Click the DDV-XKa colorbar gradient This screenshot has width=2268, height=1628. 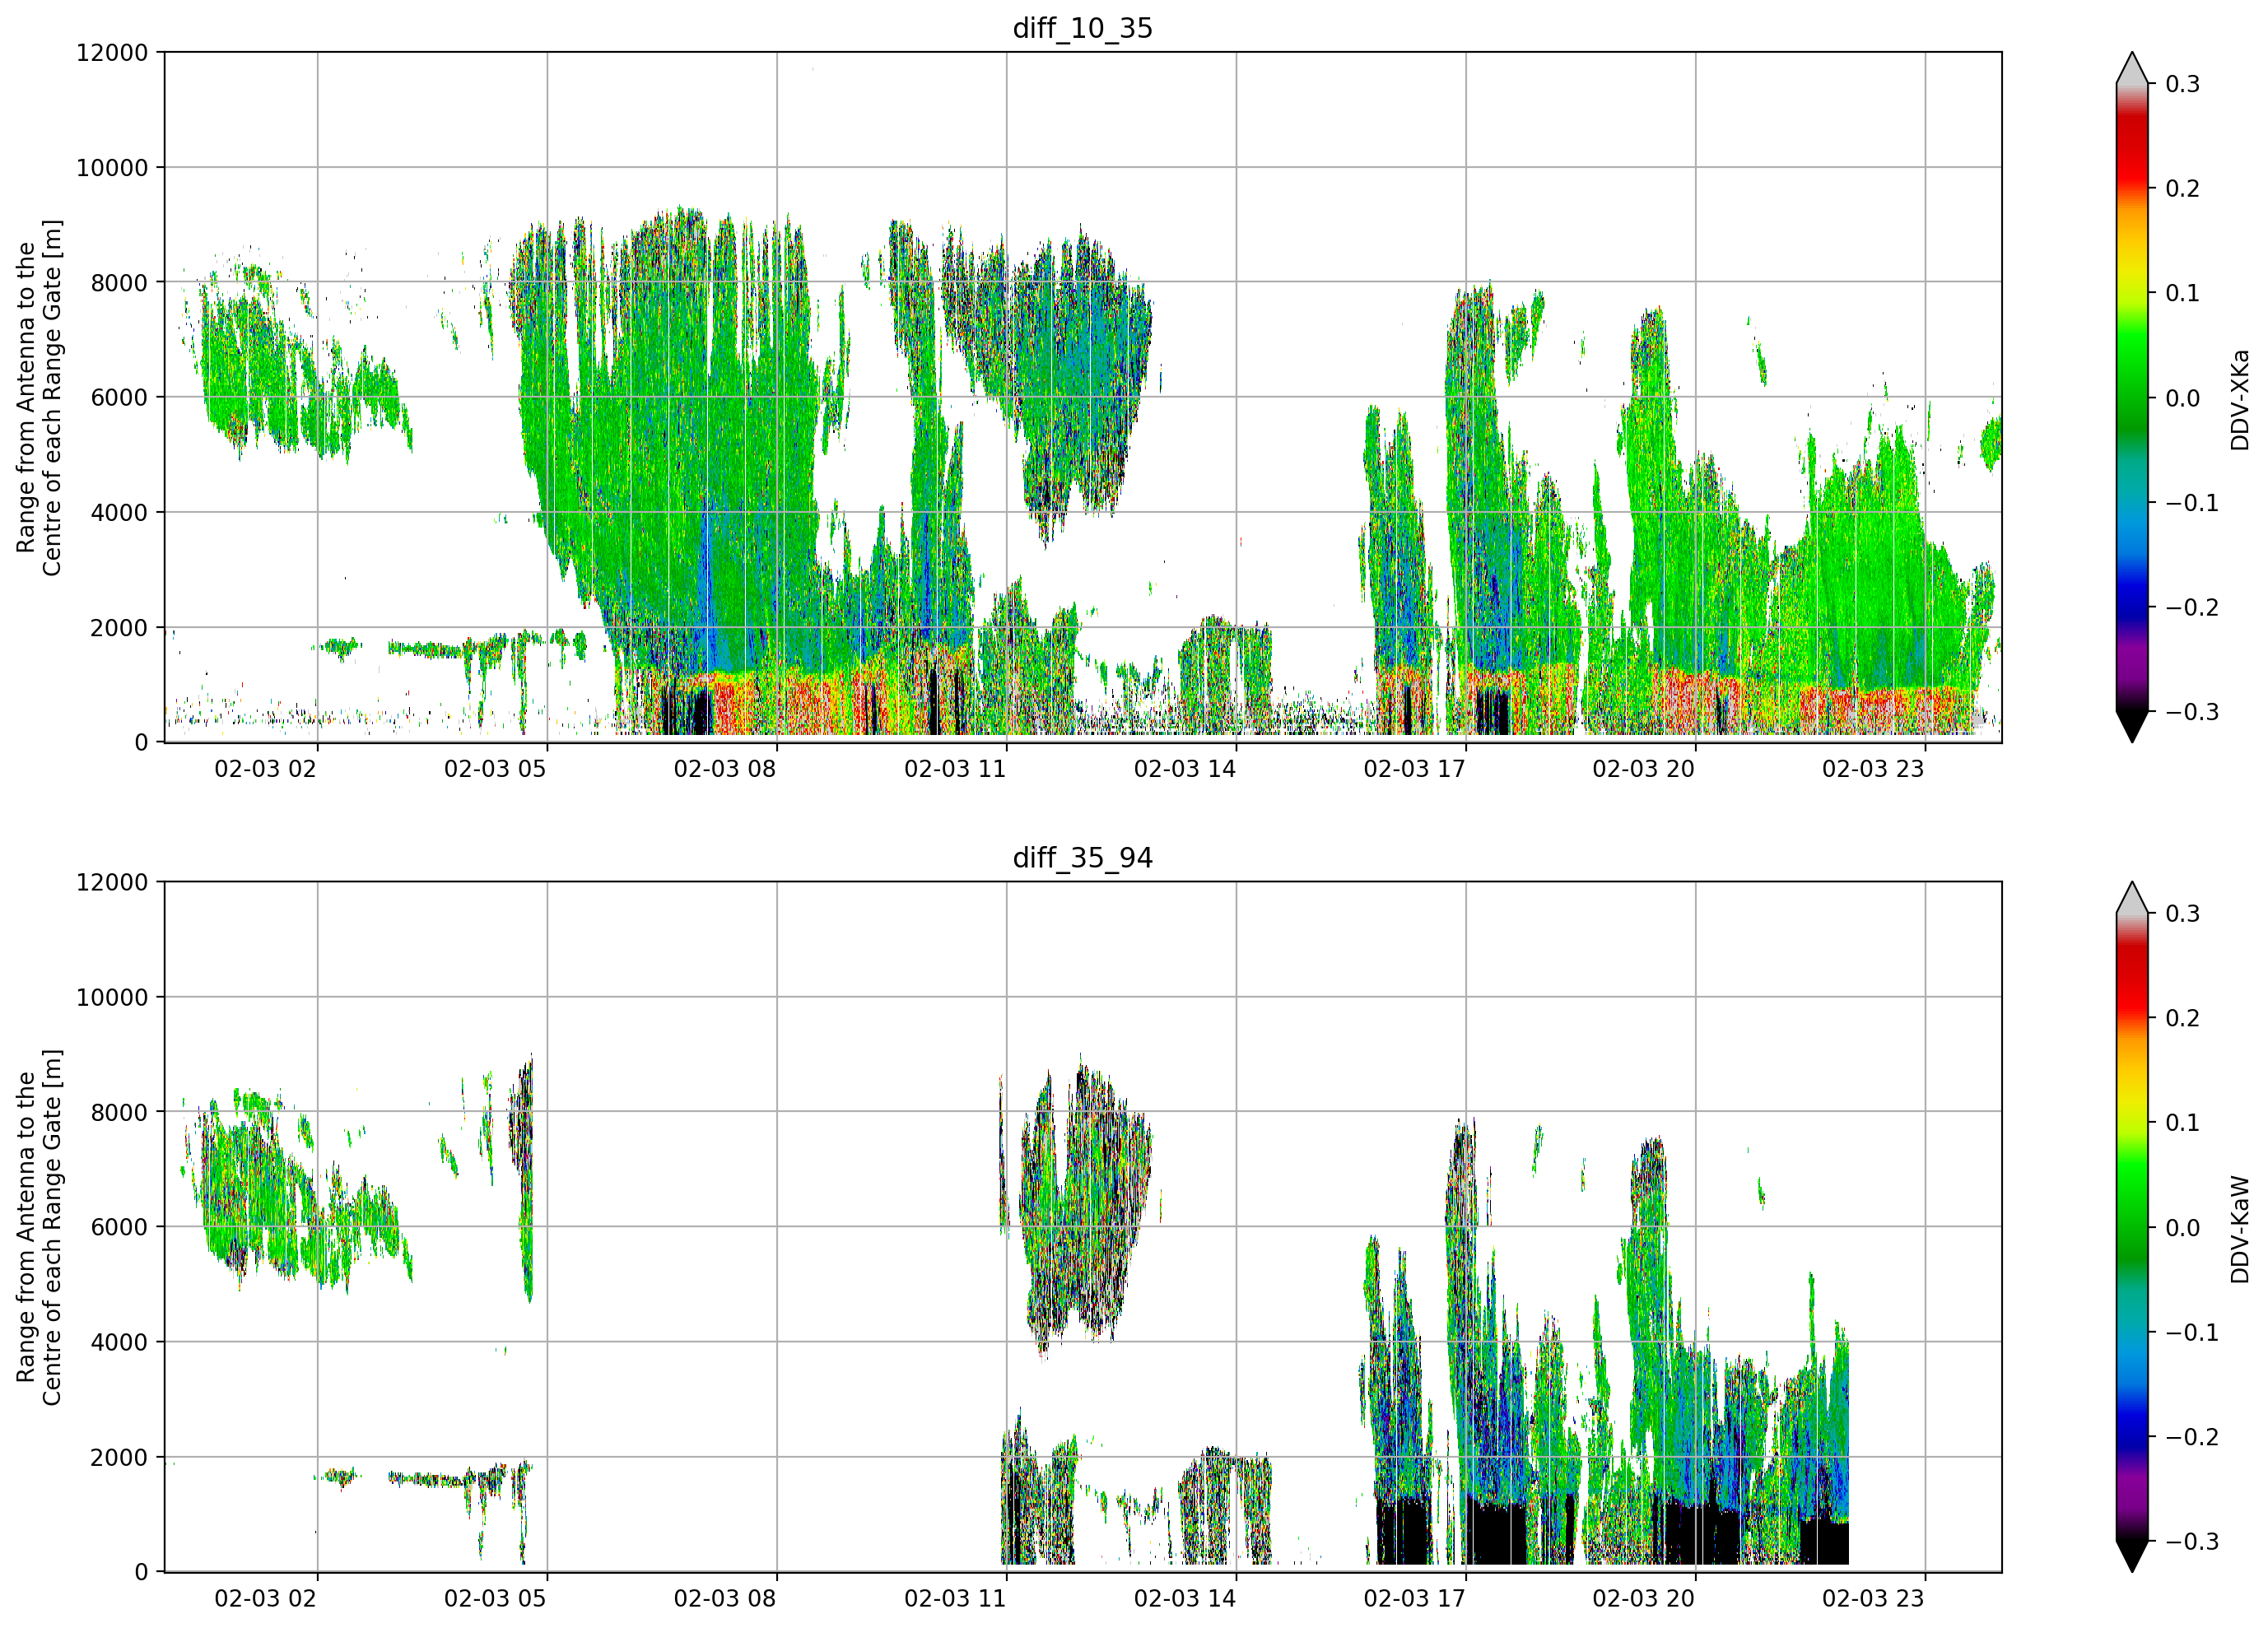(x=2131, y=397)
